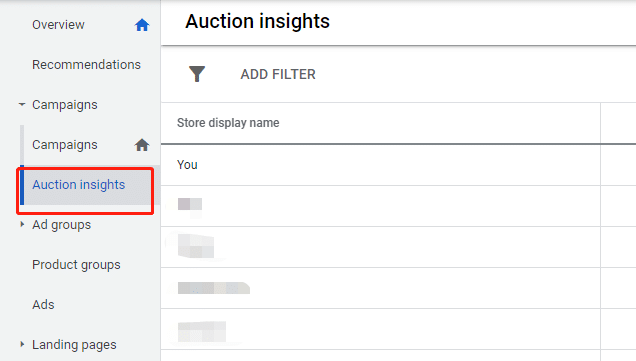Open the Overview page

tap(58, 25)
